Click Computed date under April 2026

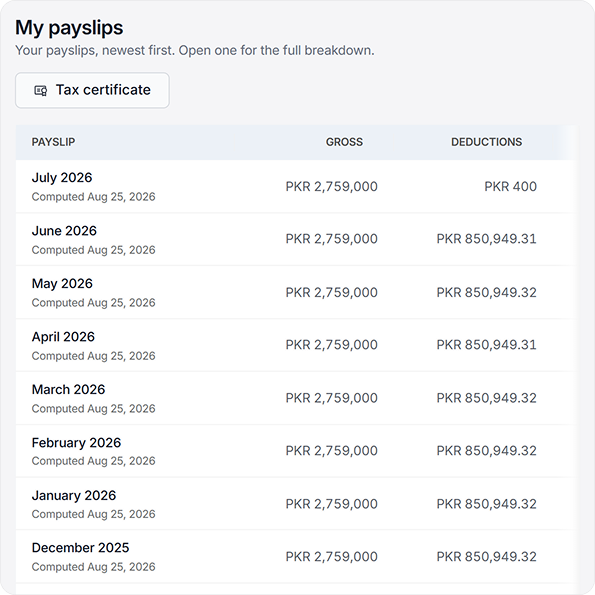93,356
